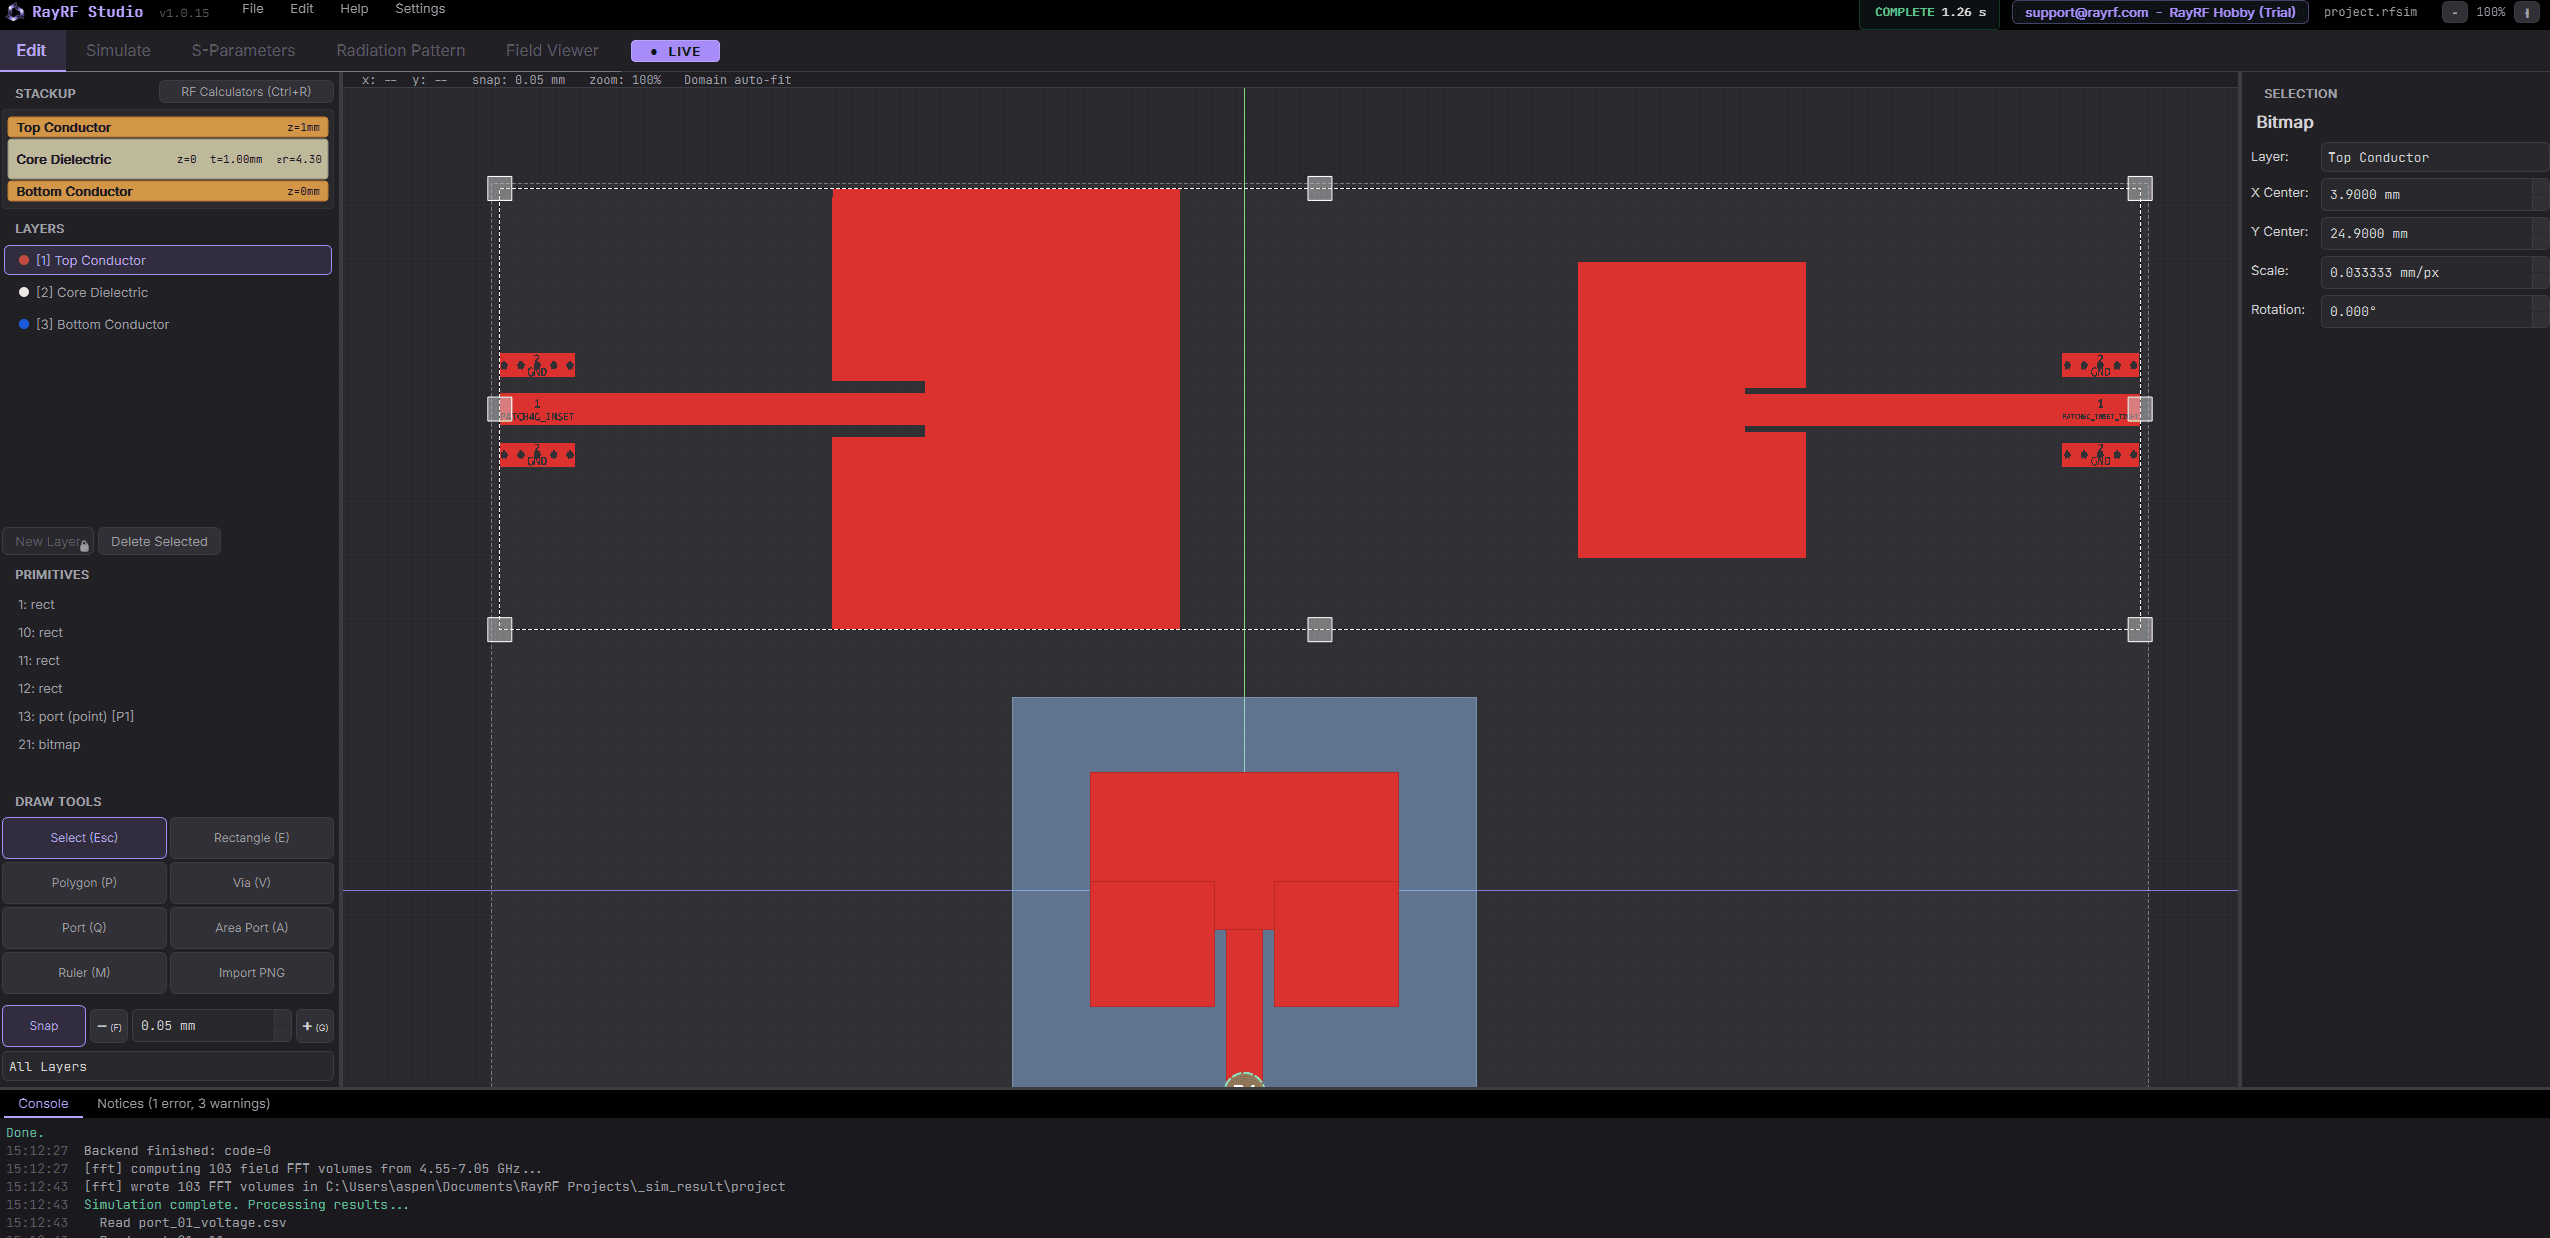The image size is (2550, 1238).
Task: Click the right-middle bitmap selection handle
Action: click(x=2140, y=409)
